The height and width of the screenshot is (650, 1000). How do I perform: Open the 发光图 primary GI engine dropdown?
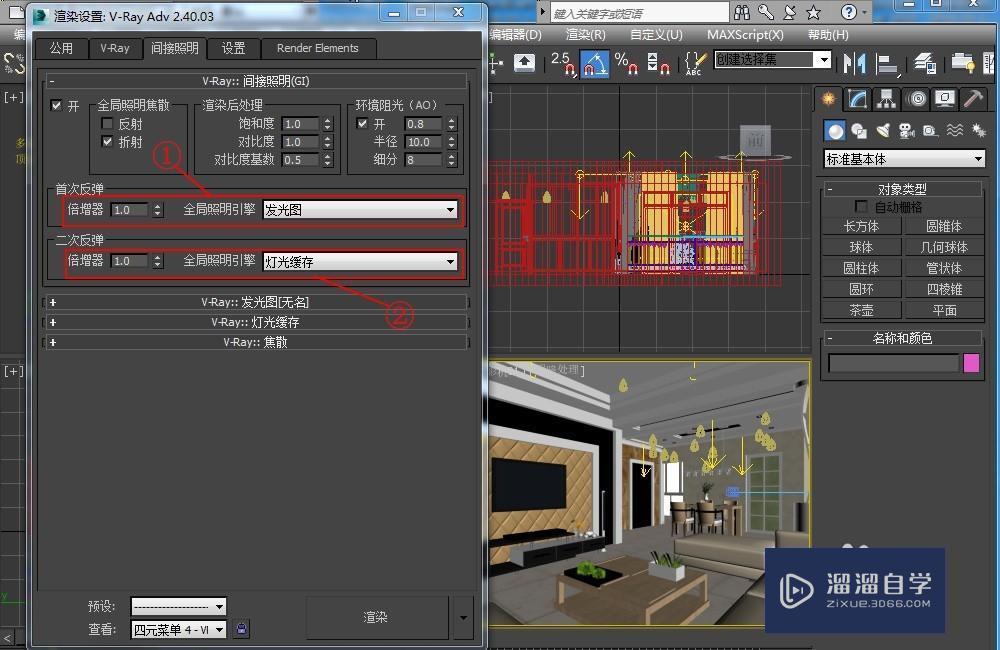(450, 210)
